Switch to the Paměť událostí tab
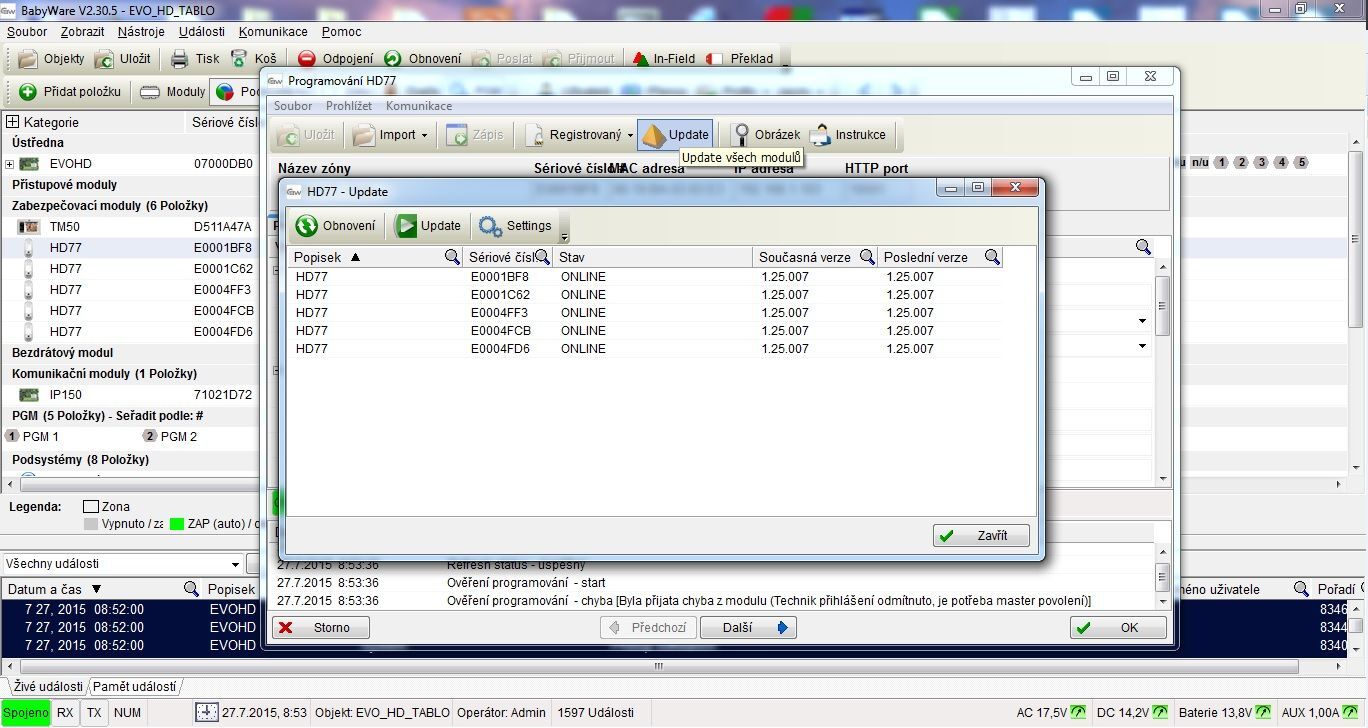The width and height of the screenshot is (1368, 728). coord(134,687)
